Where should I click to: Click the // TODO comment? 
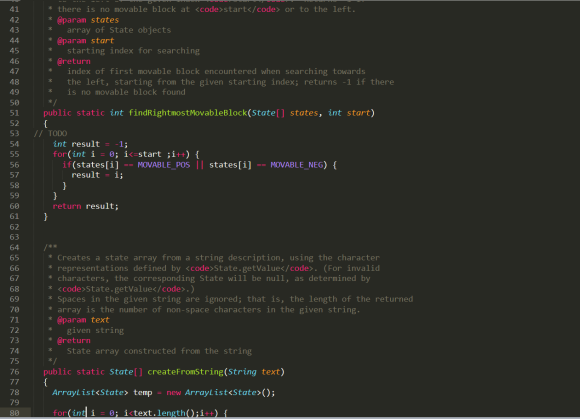coord(50,134)
